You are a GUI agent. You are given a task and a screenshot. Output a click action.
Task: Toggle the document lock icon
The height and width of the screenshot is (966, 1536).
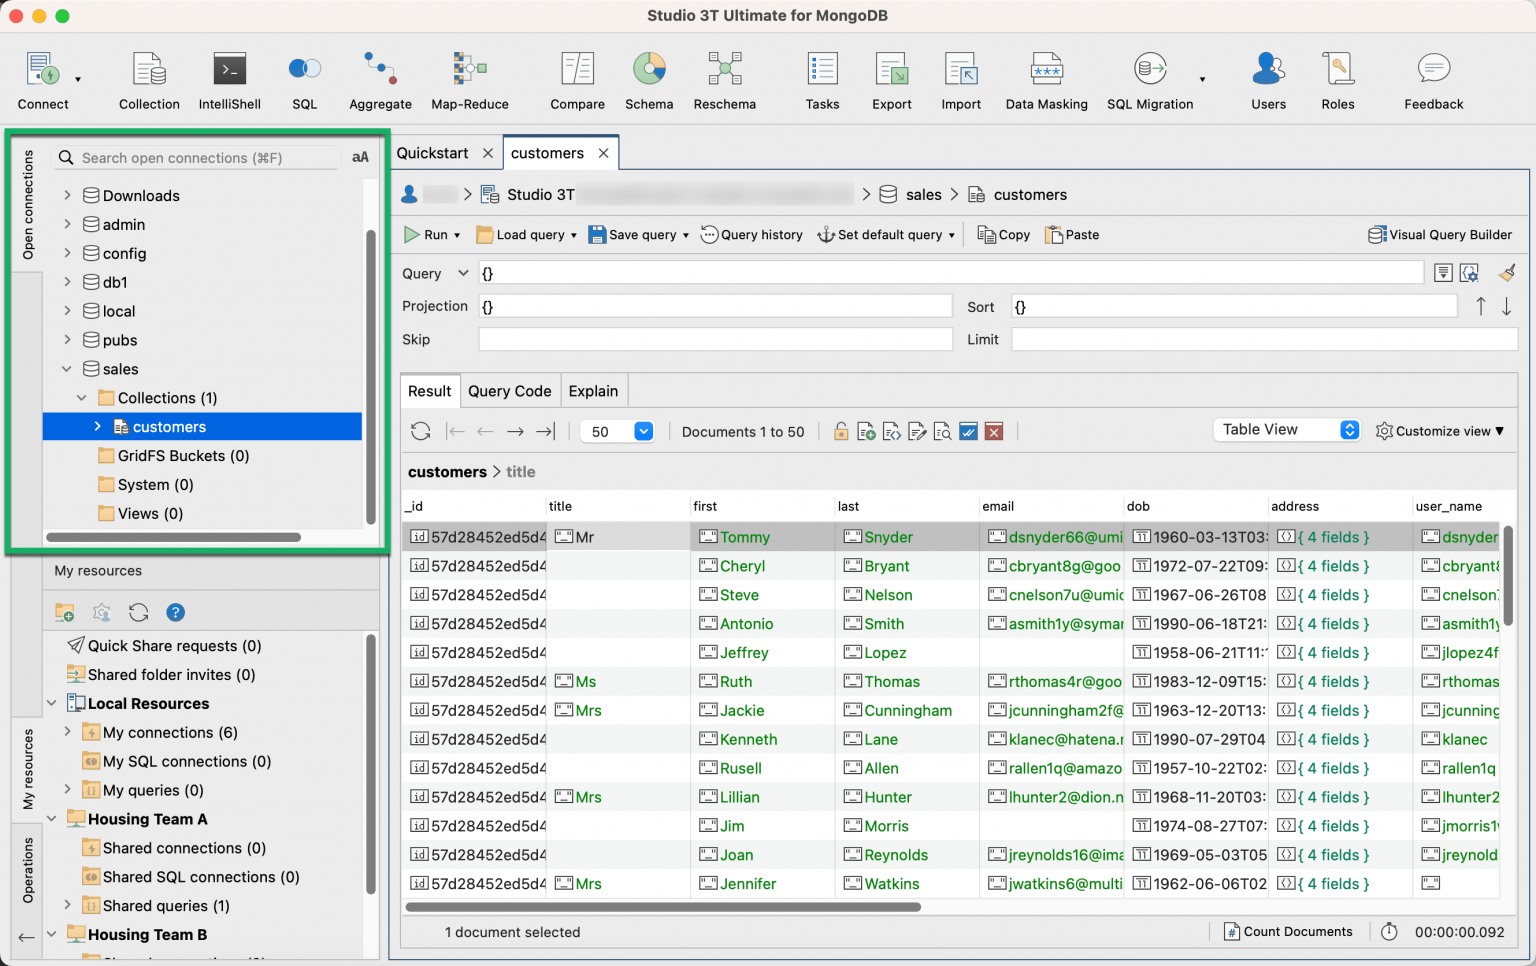coord(840,431)
